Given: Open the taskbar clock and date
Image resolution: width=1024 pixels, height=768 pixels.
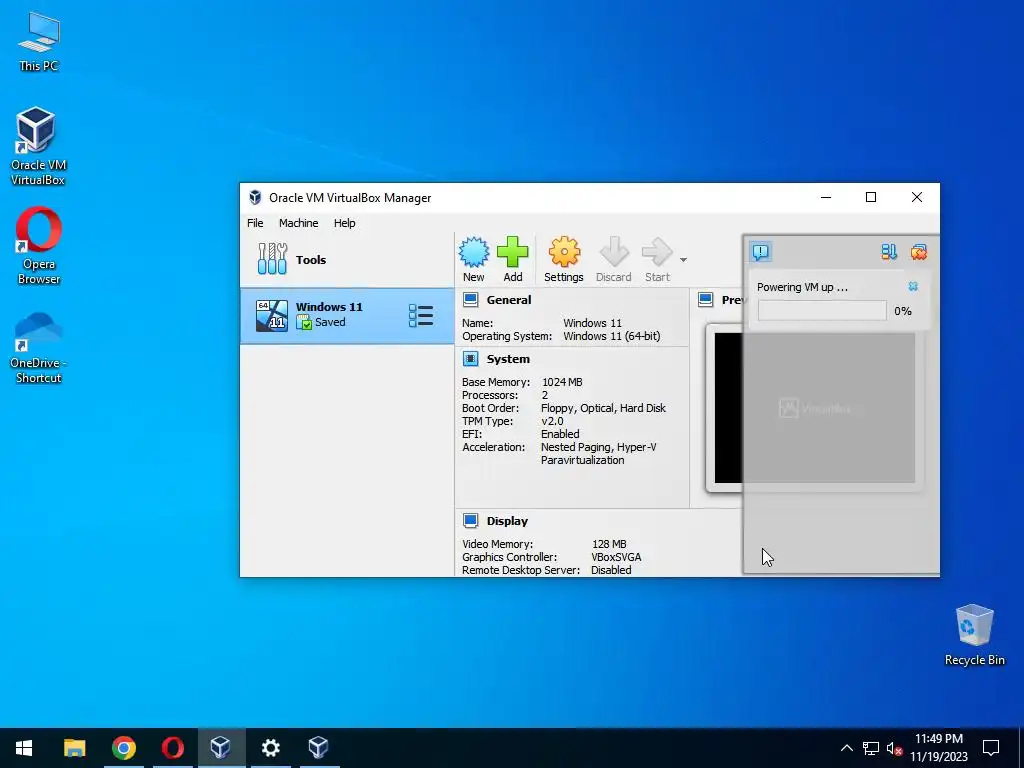Looking at the screenshot, I should (x=938, y=748).
